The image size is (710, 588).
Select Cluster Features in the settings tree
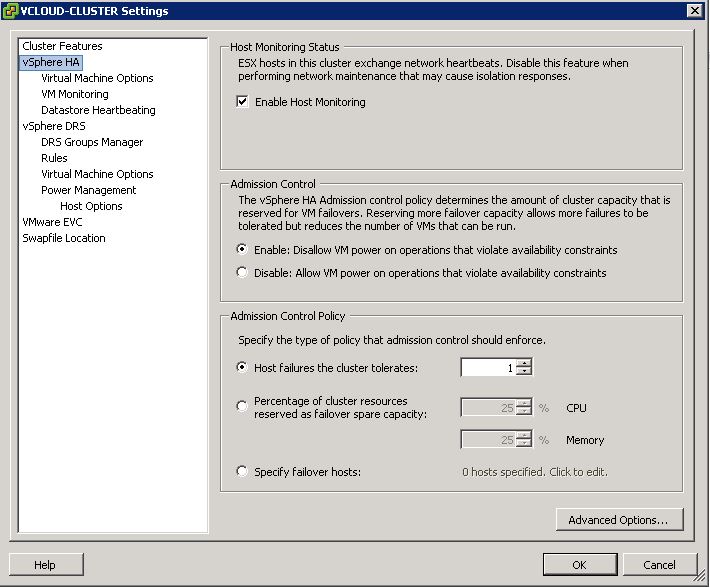coord(62,46)
